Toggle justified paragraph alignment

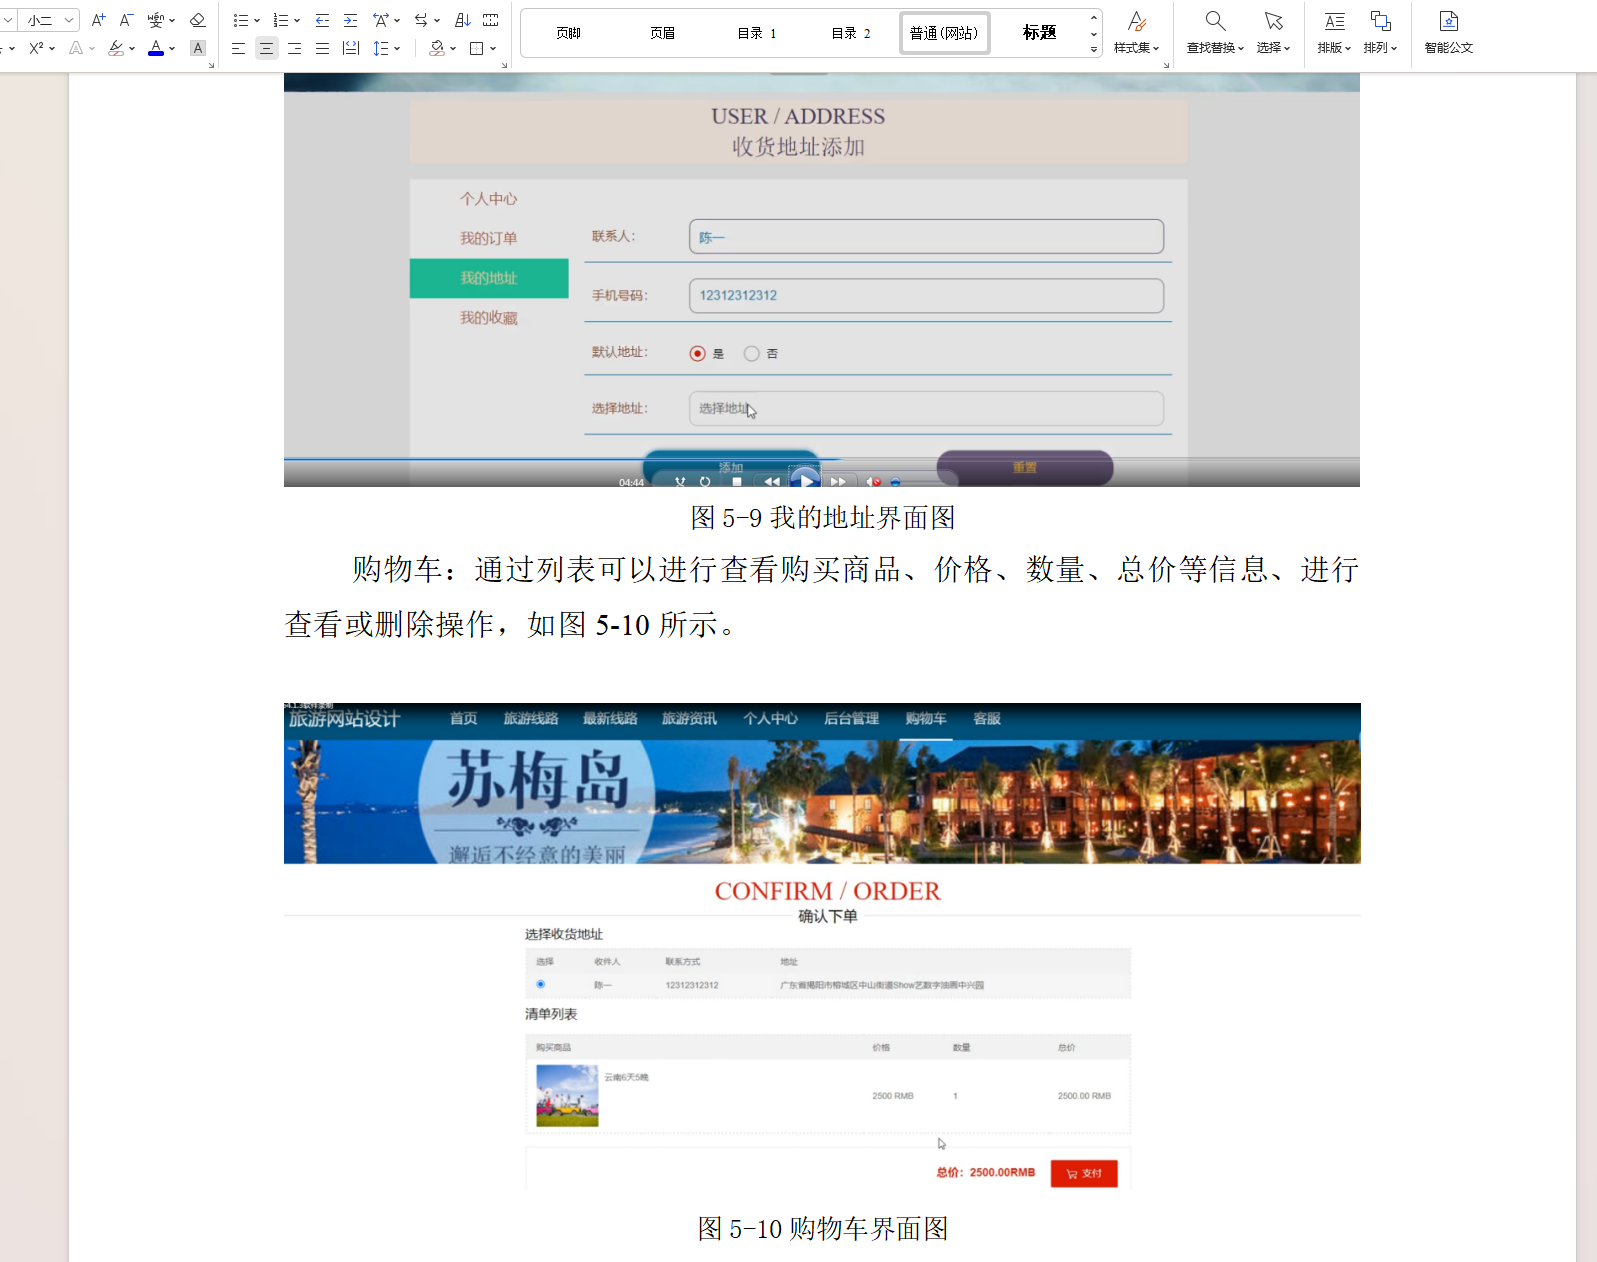(x=322, y=48)
